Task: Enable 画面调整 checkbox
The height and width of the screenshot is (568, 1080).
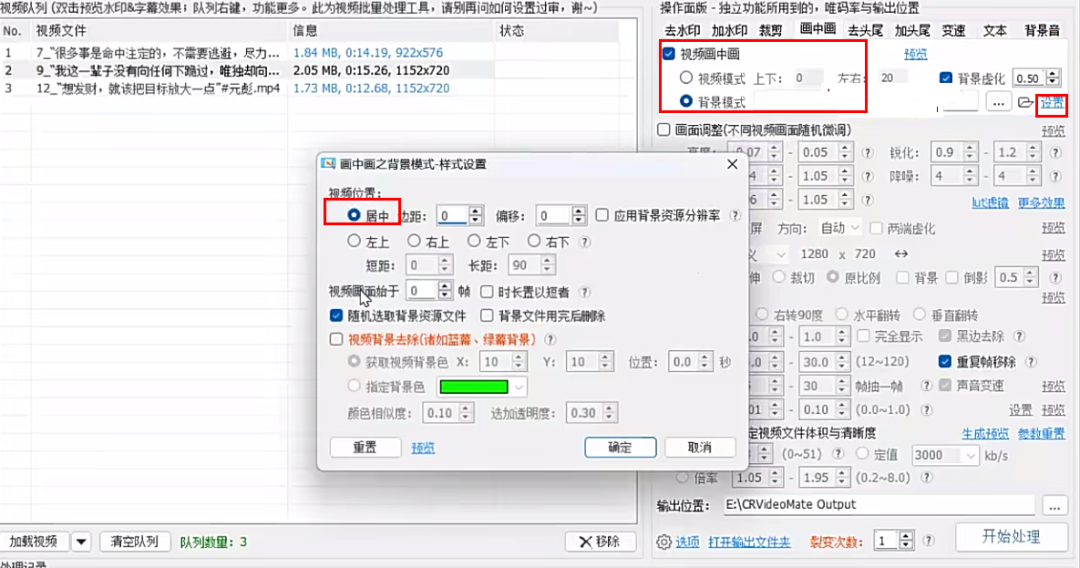Action: pos(664,129)
